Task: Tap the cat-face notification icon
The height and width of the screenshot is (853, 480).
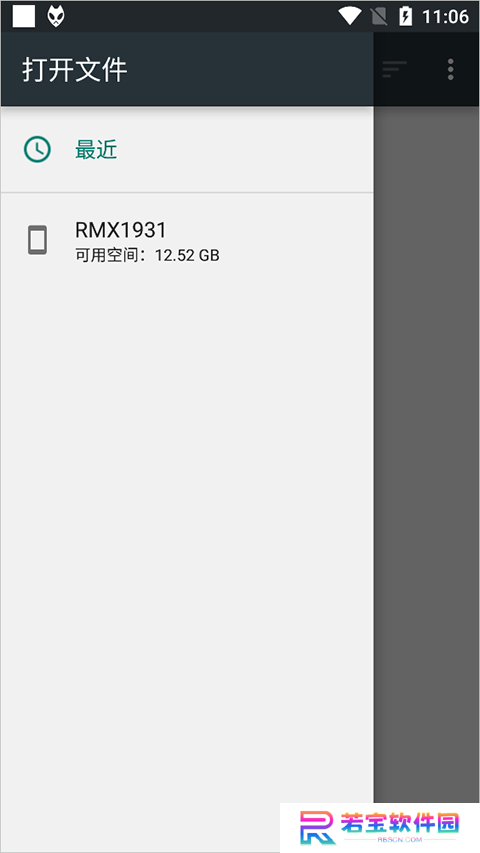Action: [x=56, y=16]
